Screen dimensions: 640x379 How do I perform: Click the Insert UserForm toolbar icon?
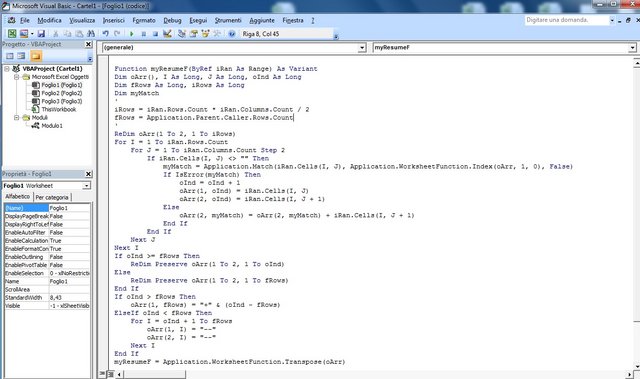24,34
